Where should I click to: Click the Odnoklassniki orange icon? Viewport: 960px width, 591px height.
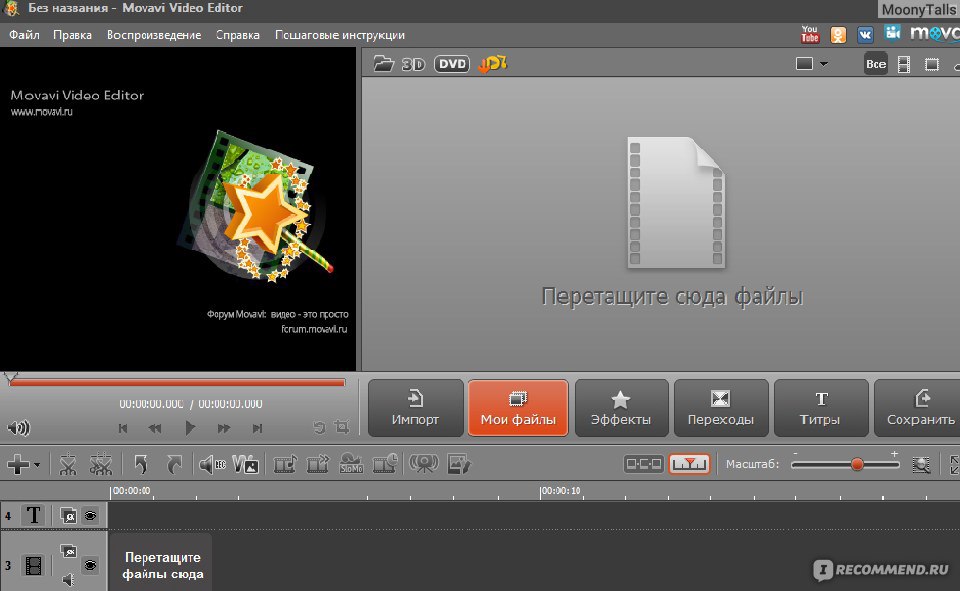point(838,35)
